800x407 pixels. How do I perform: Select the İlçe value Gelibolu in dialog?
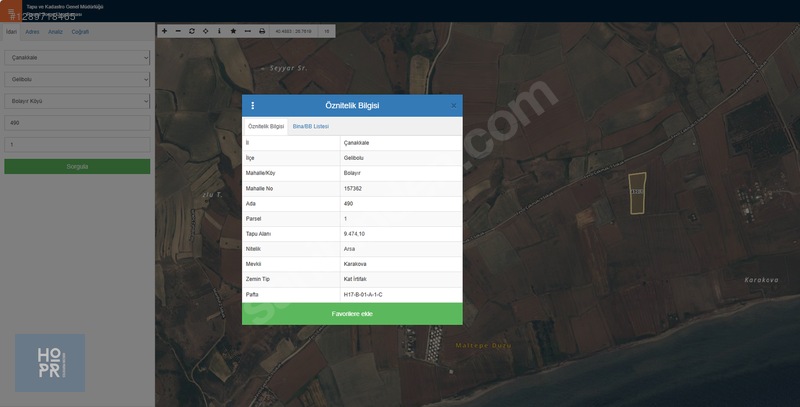pos(354,158)
